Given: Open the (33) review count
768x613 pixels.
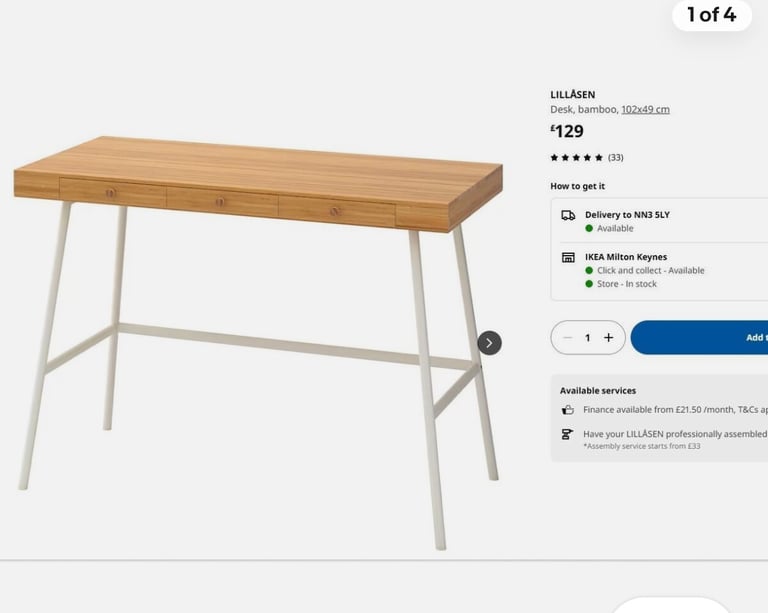Looking at the screenshot, I should pos(616,158).
